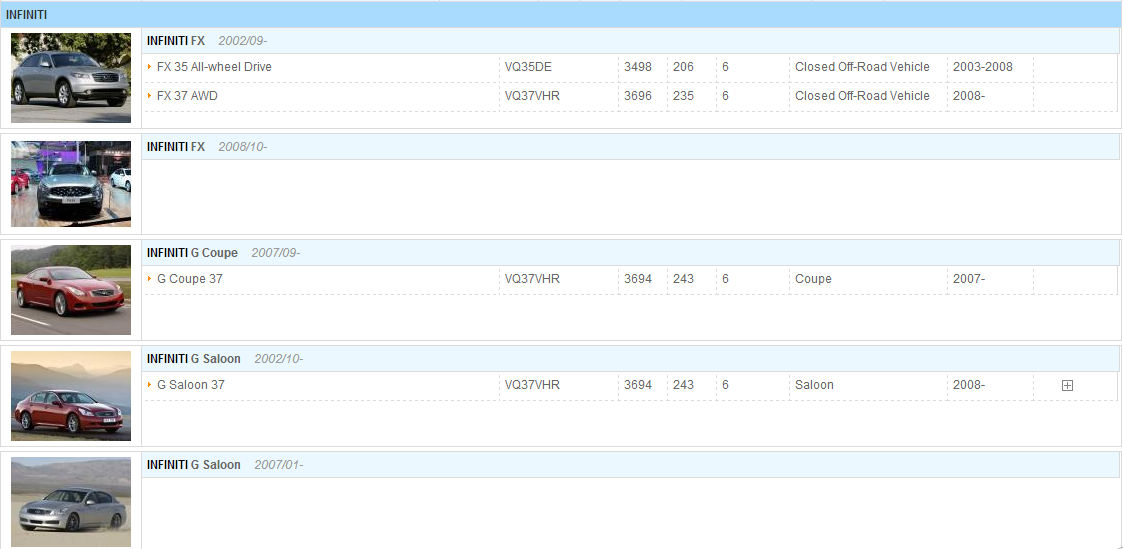Click the INFINITI G Saloon 2002/10- header
Image resolution: width=1123 pixels, height=549 pixels.
point(631,359)
